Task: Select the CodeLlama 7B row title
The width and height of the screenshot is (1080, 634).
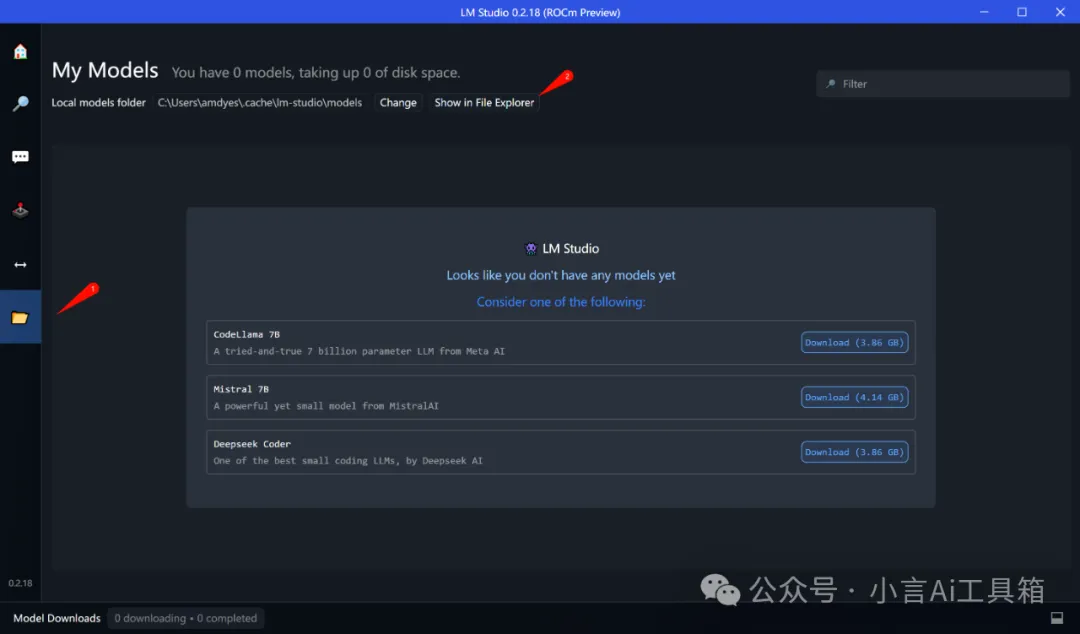Action: click(247, 334)
